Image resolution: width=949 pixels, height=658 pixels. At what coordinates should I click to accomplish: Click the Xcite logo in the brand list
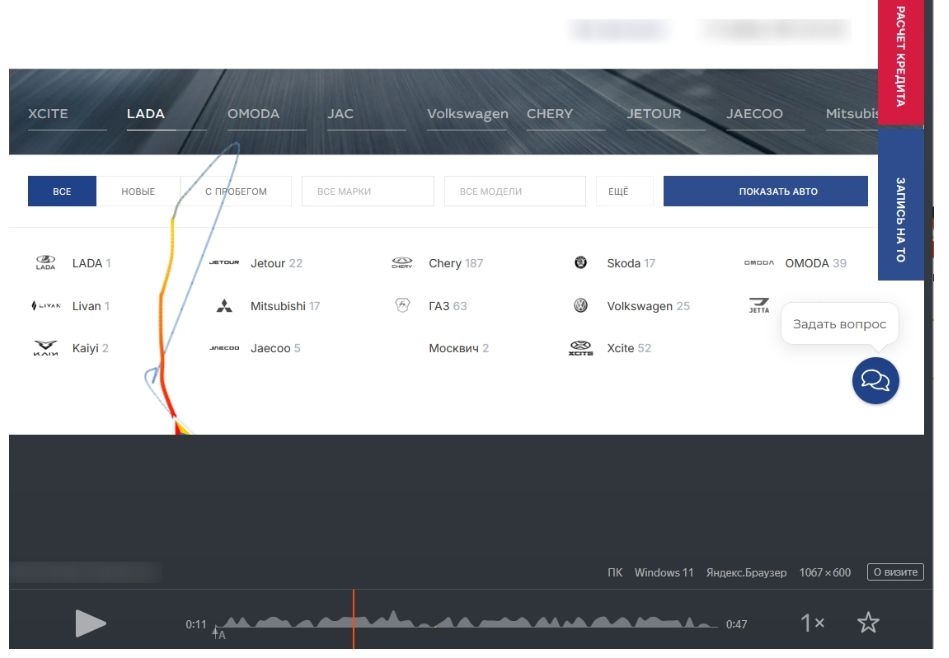[580, 348]
